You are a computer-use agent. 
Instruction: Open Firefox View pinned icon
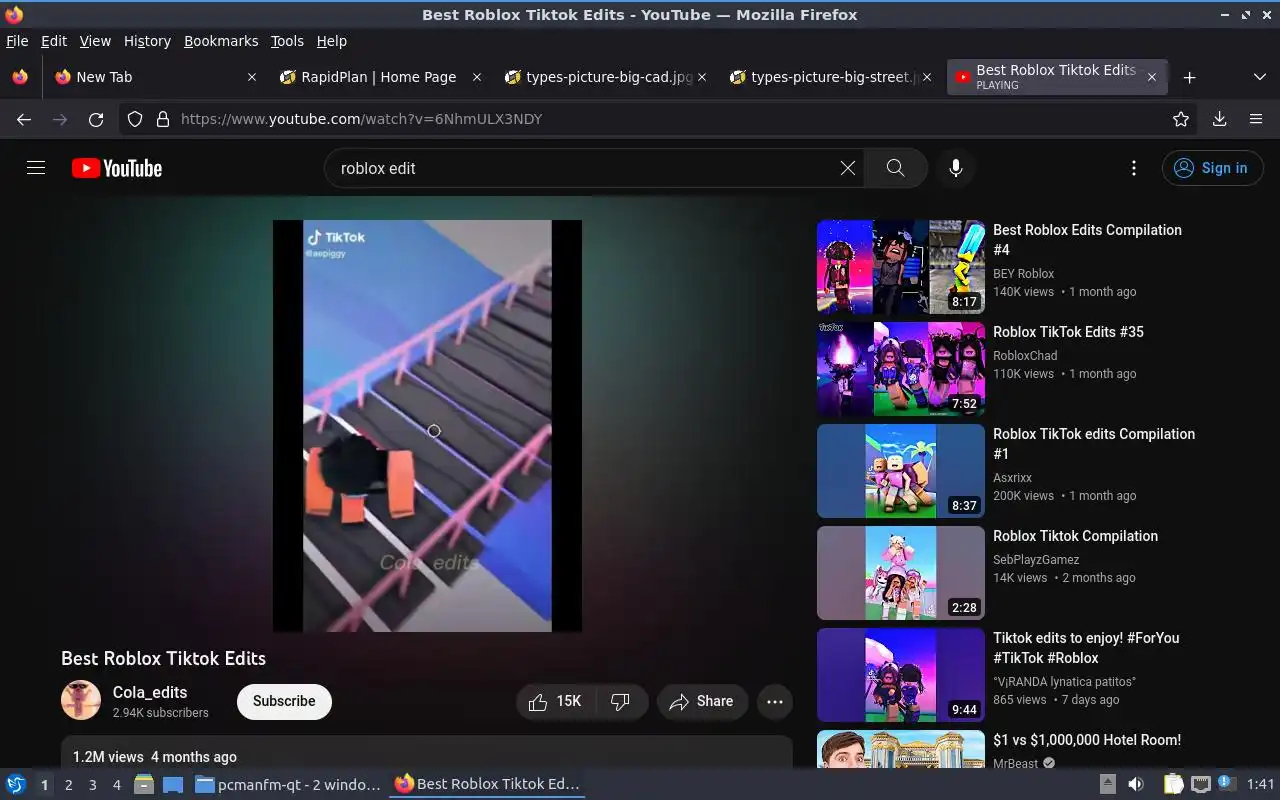19,77
